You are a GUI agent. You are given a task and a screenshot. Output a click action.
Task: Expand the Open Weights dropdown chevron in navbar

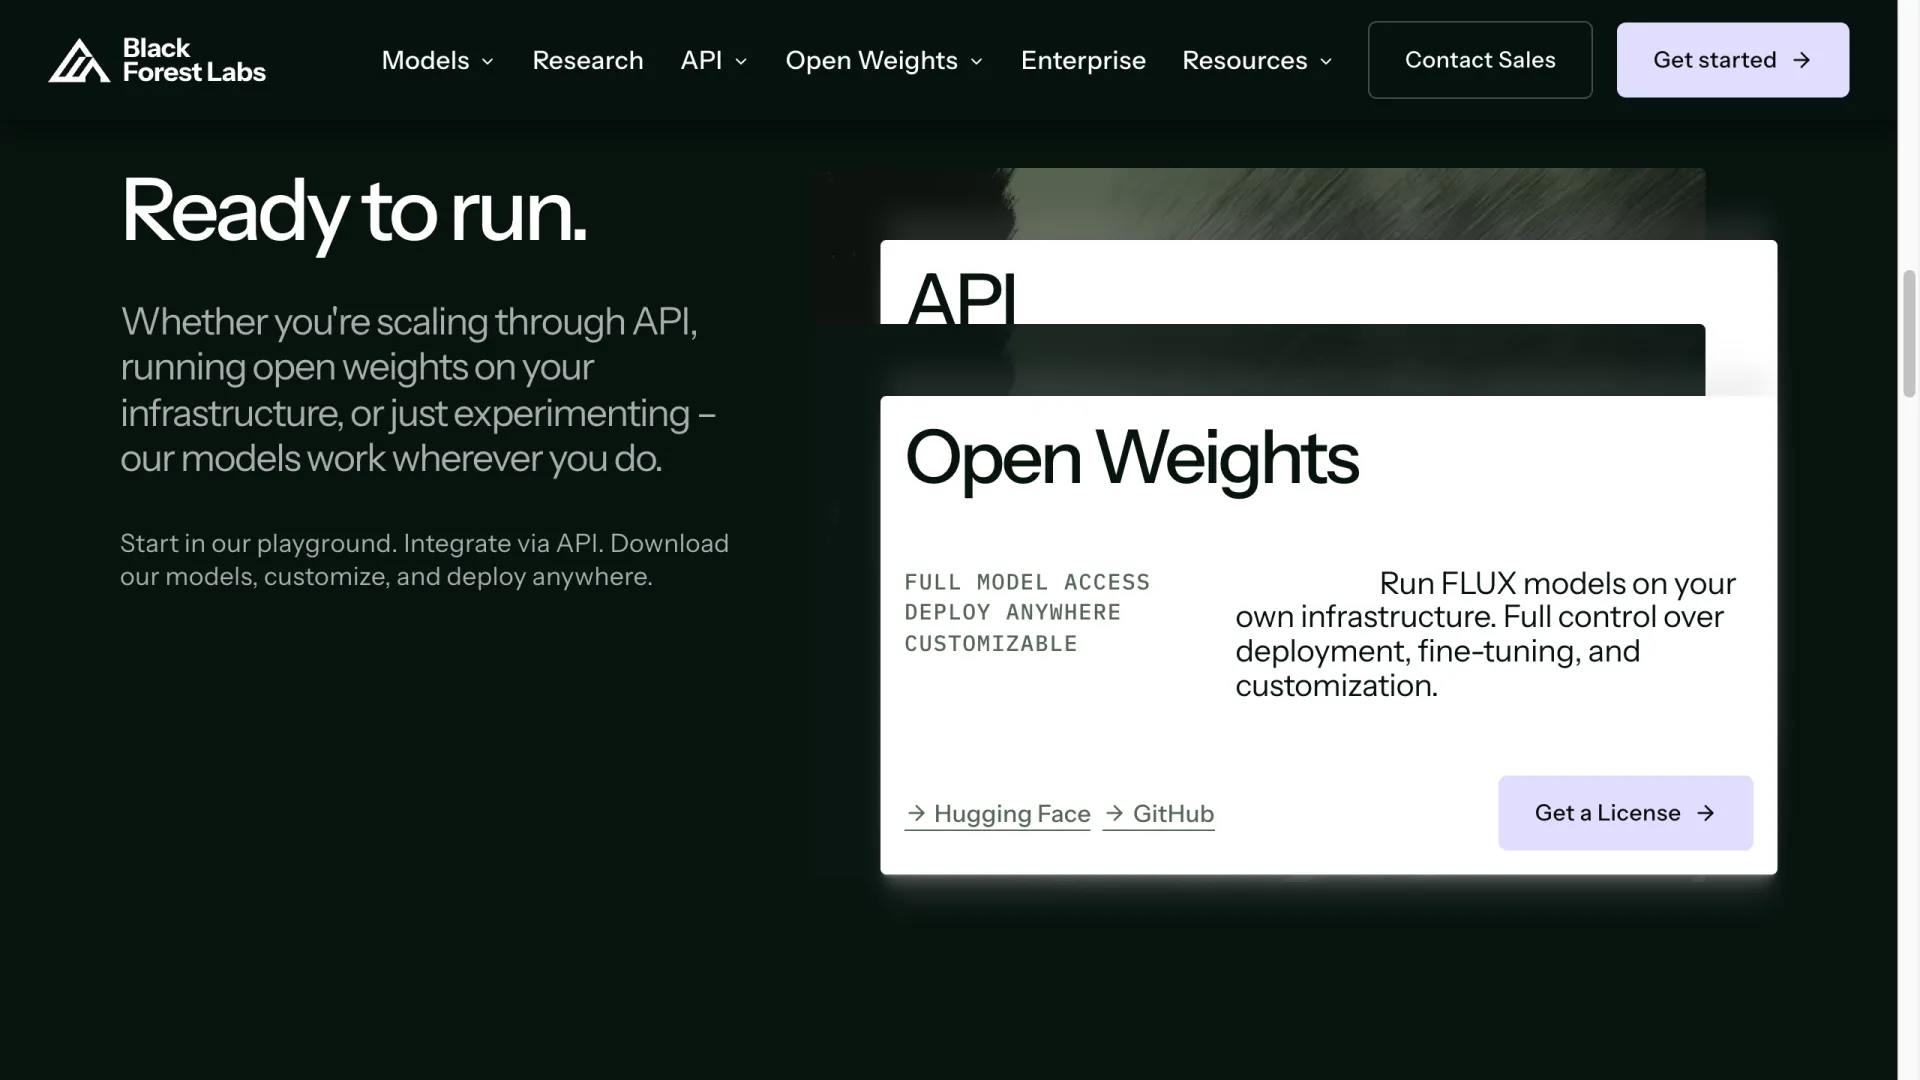[x=977, y=61]
